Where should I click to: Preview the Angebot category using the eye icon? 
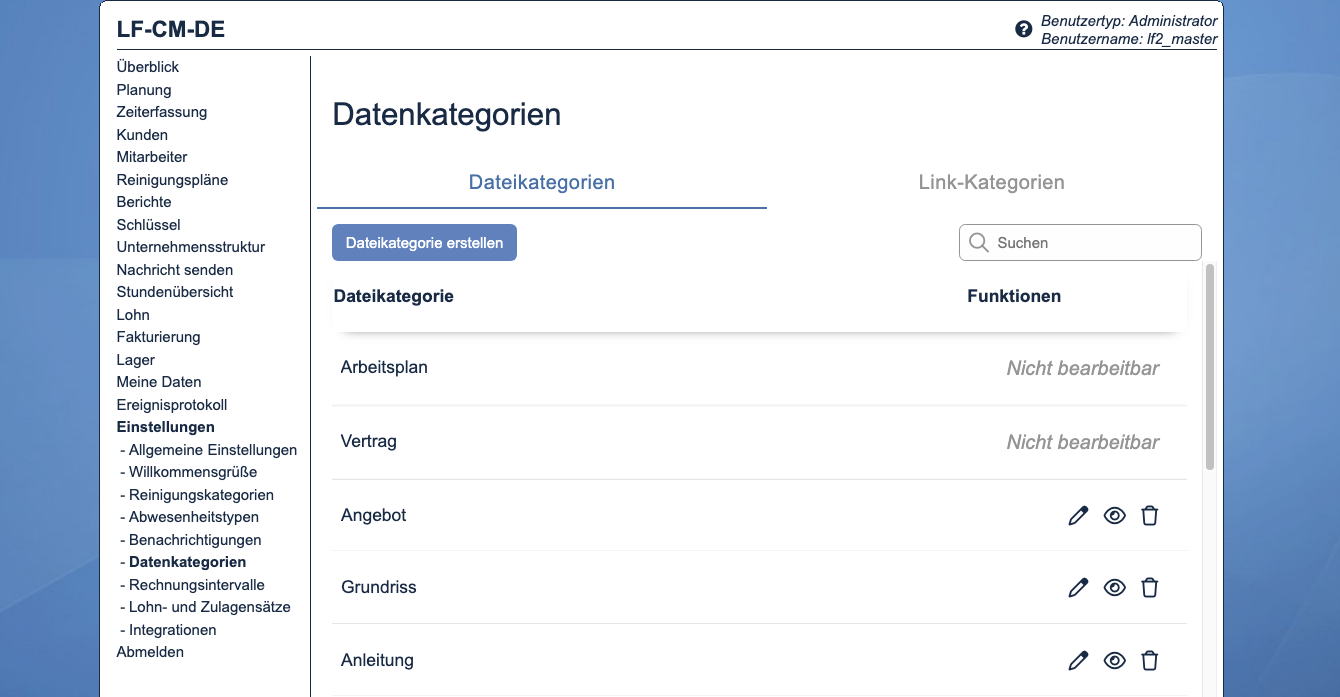click(x=1114, y=515)
